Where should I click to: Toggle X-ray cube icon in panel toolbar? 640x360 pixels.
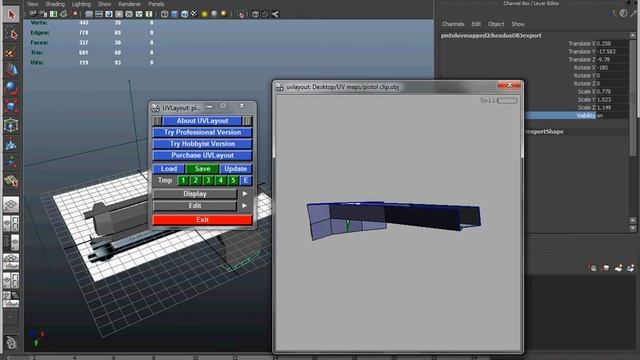point(256,14)
